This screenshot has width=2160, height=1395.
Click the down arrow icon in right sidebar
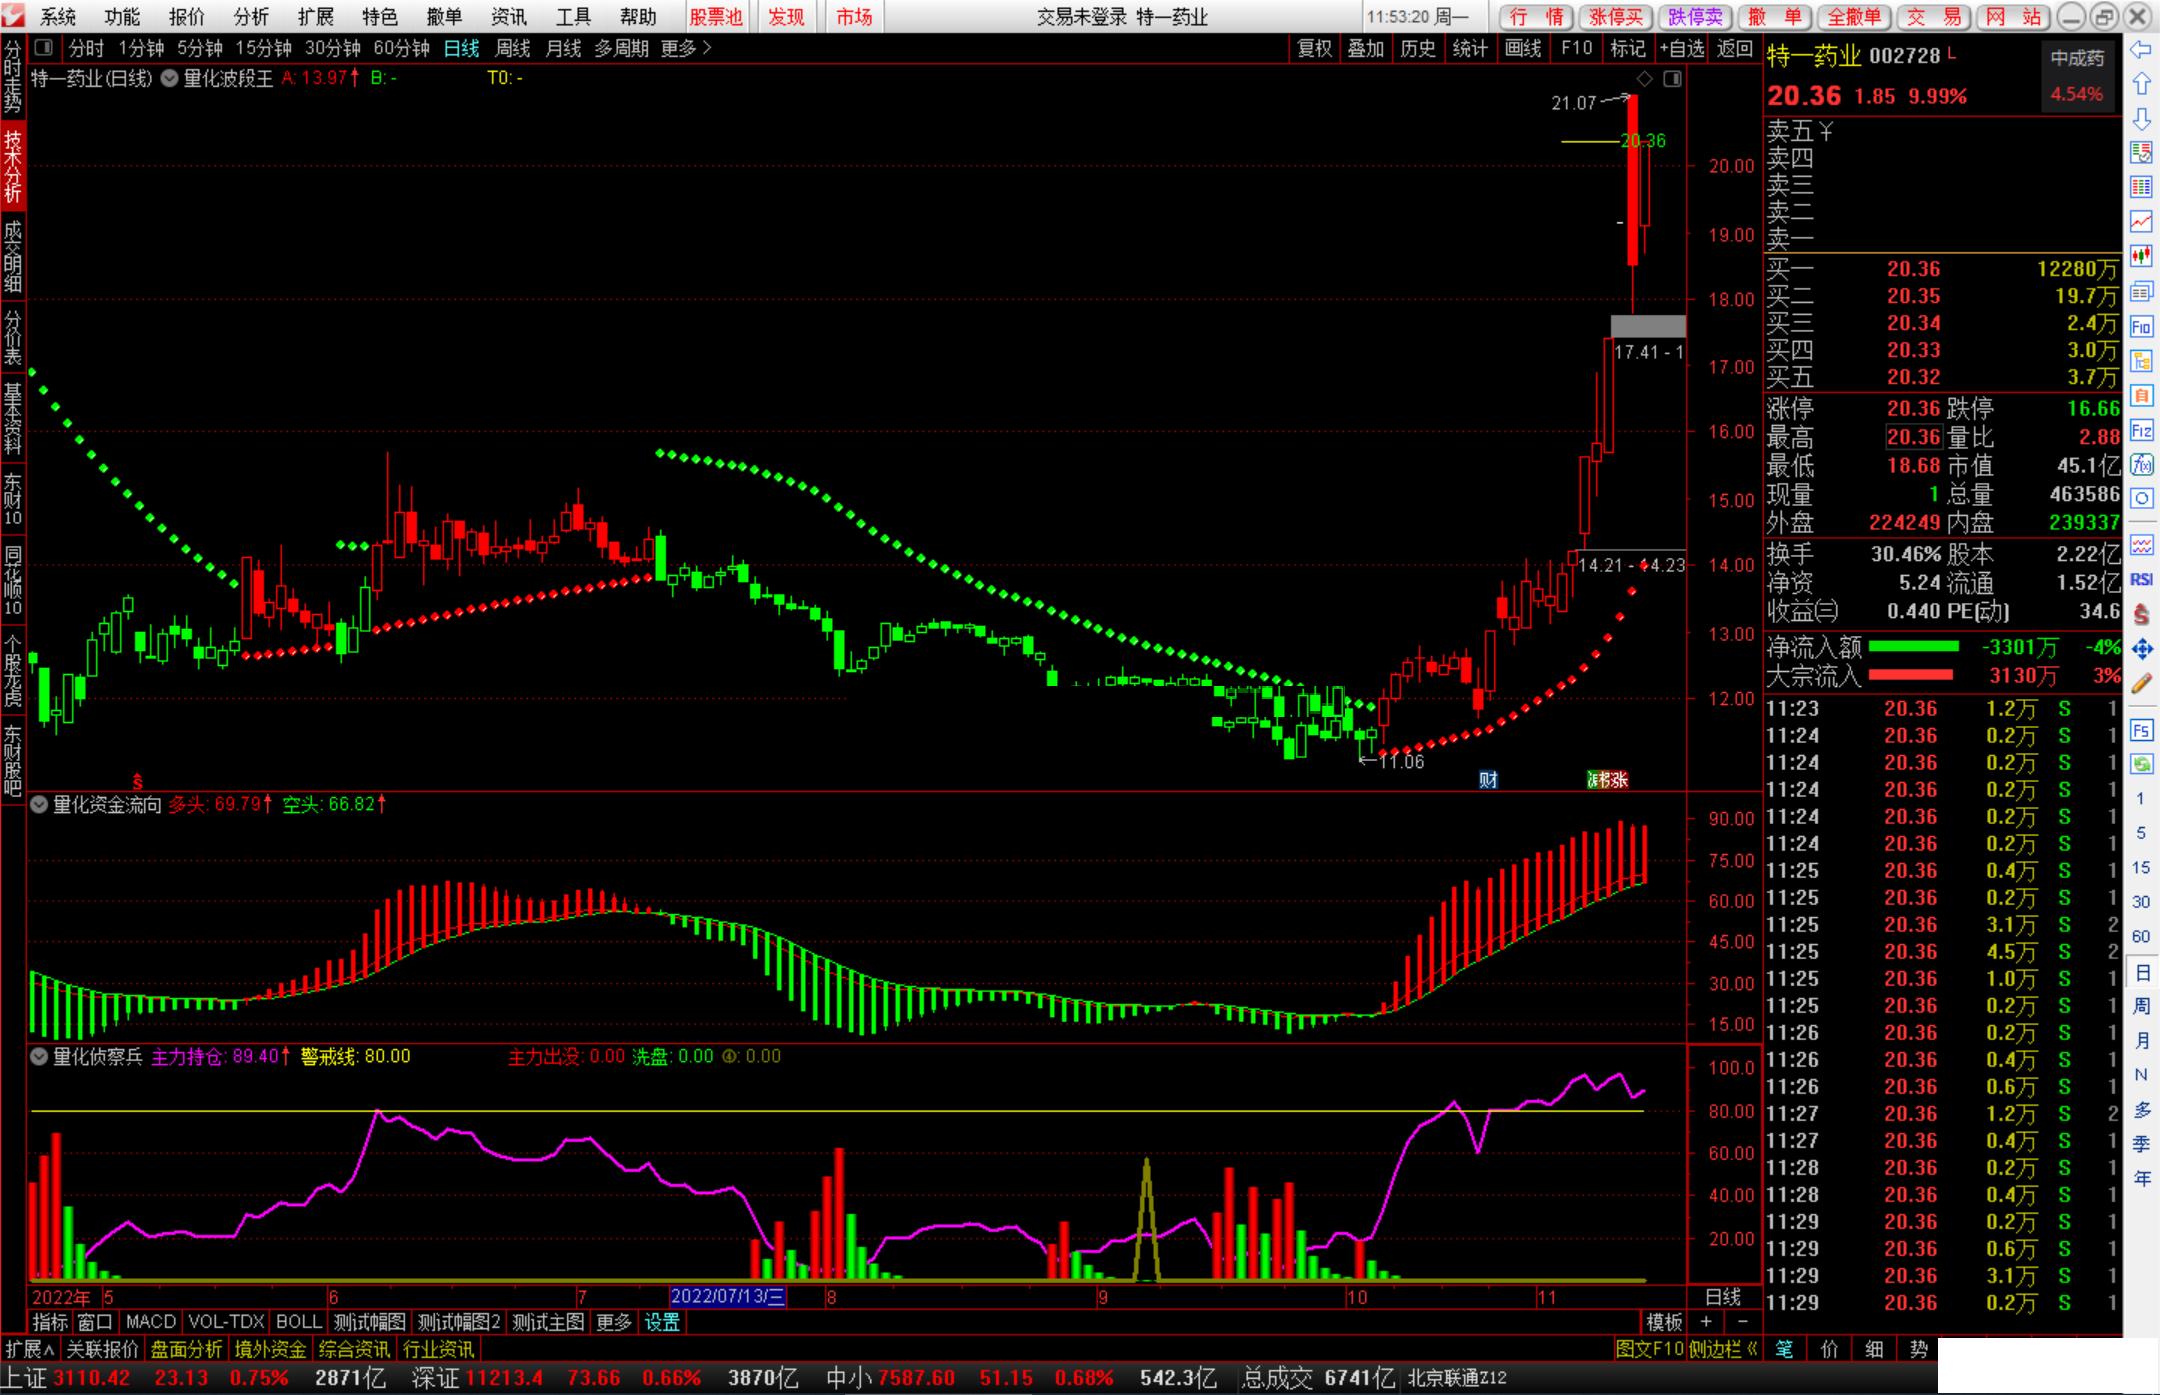[x=2141, y=119]
